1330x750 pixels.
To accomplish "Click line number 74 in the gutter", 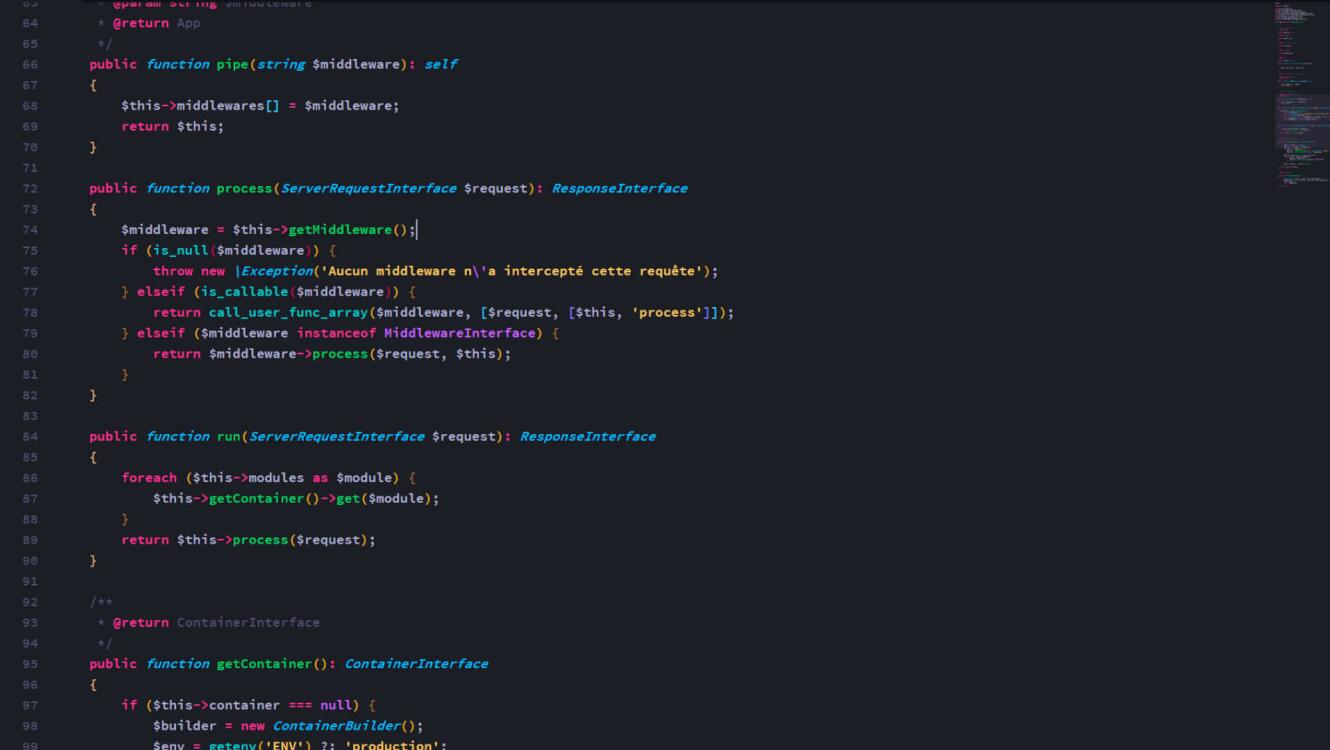I will 30,230.
